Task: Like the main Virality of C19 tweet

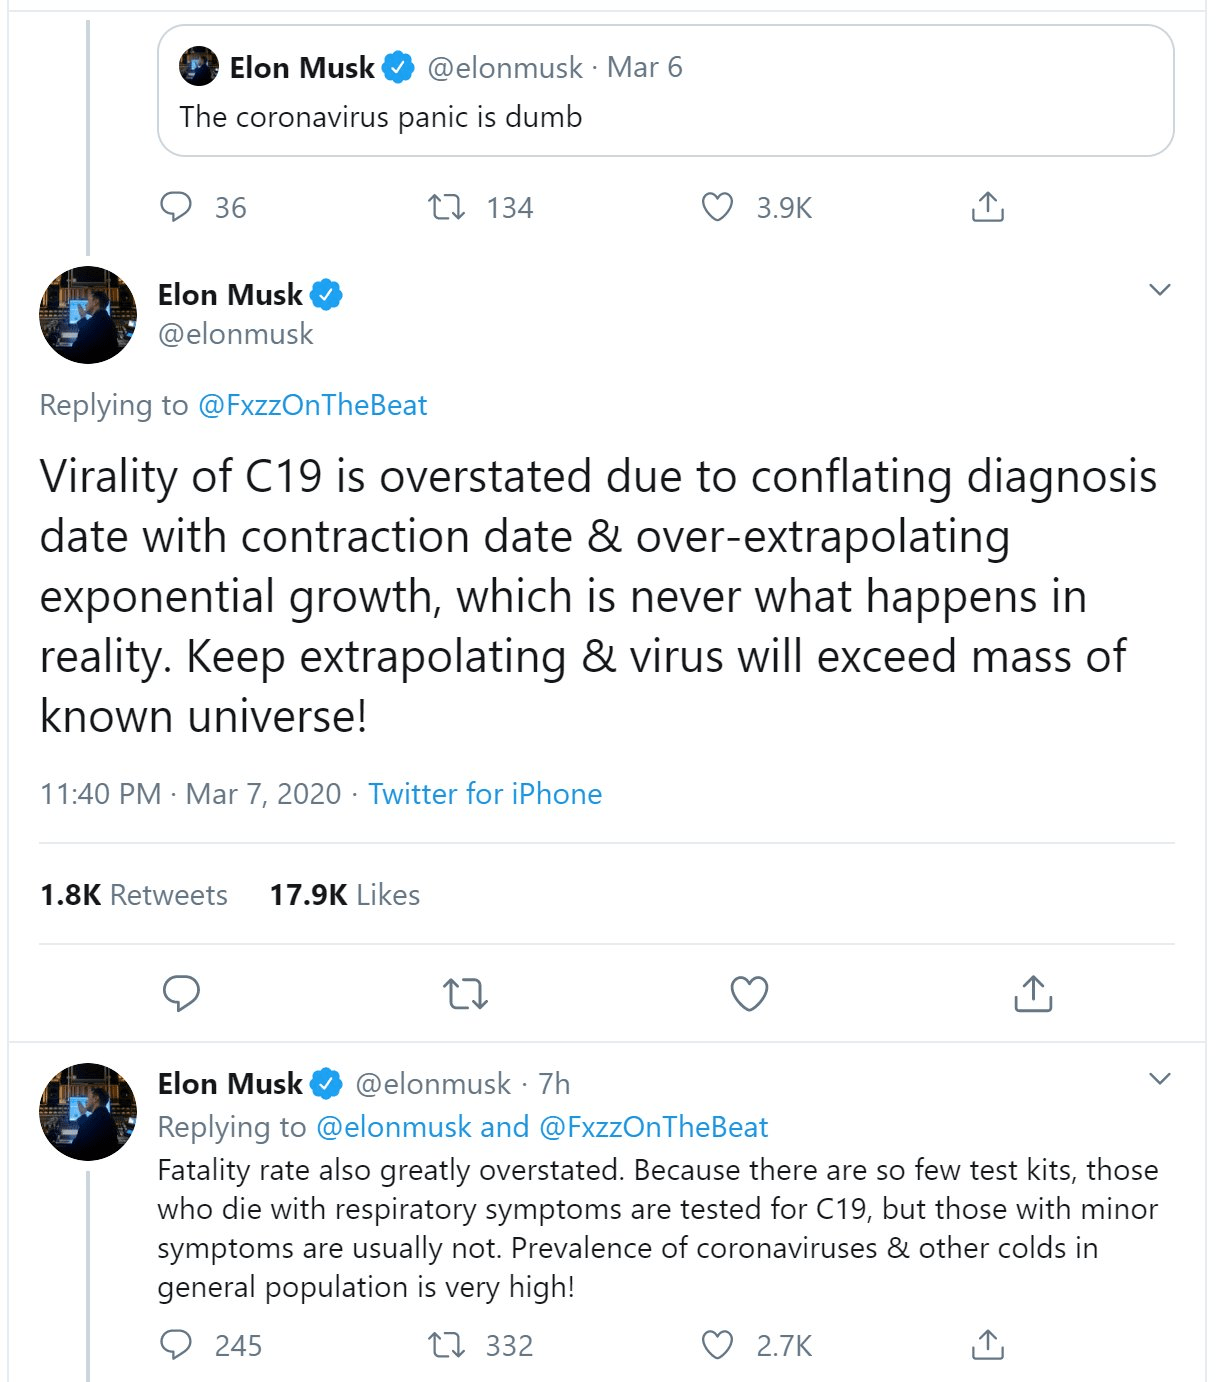Action: [x=749, y=994]
